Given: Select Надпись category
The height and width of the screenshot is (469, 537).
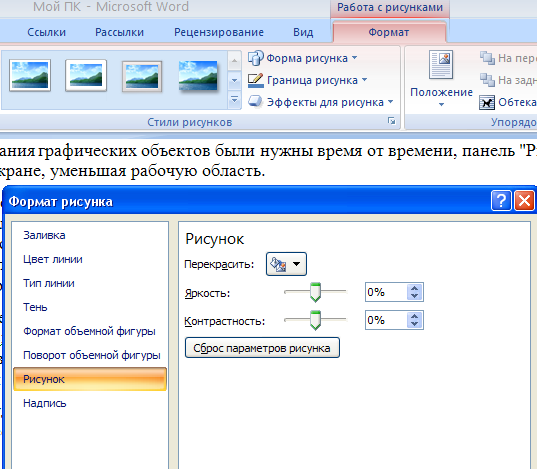Looking at the screenshot, I should click(x=45, y=403).
